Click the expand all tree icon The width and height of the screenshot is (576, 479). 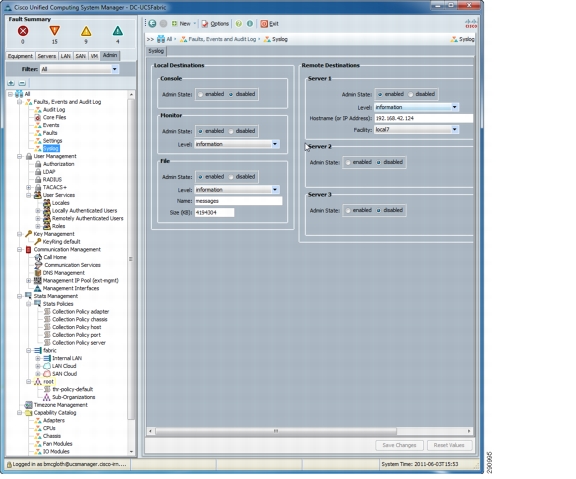click(11, 83)
